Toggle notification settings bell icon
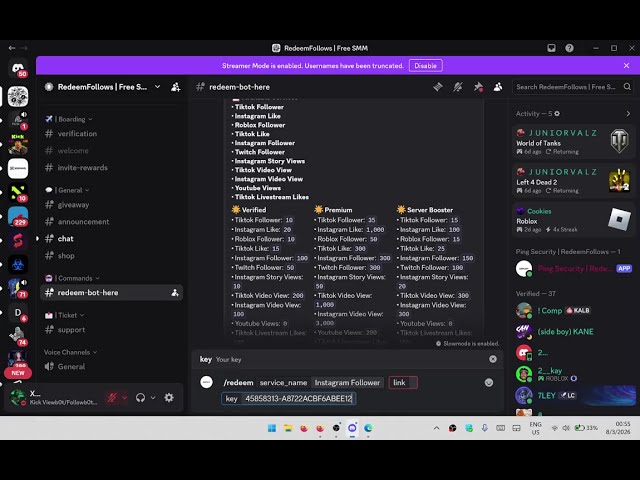Screen dimensions: 640x480 pos(458,87)
